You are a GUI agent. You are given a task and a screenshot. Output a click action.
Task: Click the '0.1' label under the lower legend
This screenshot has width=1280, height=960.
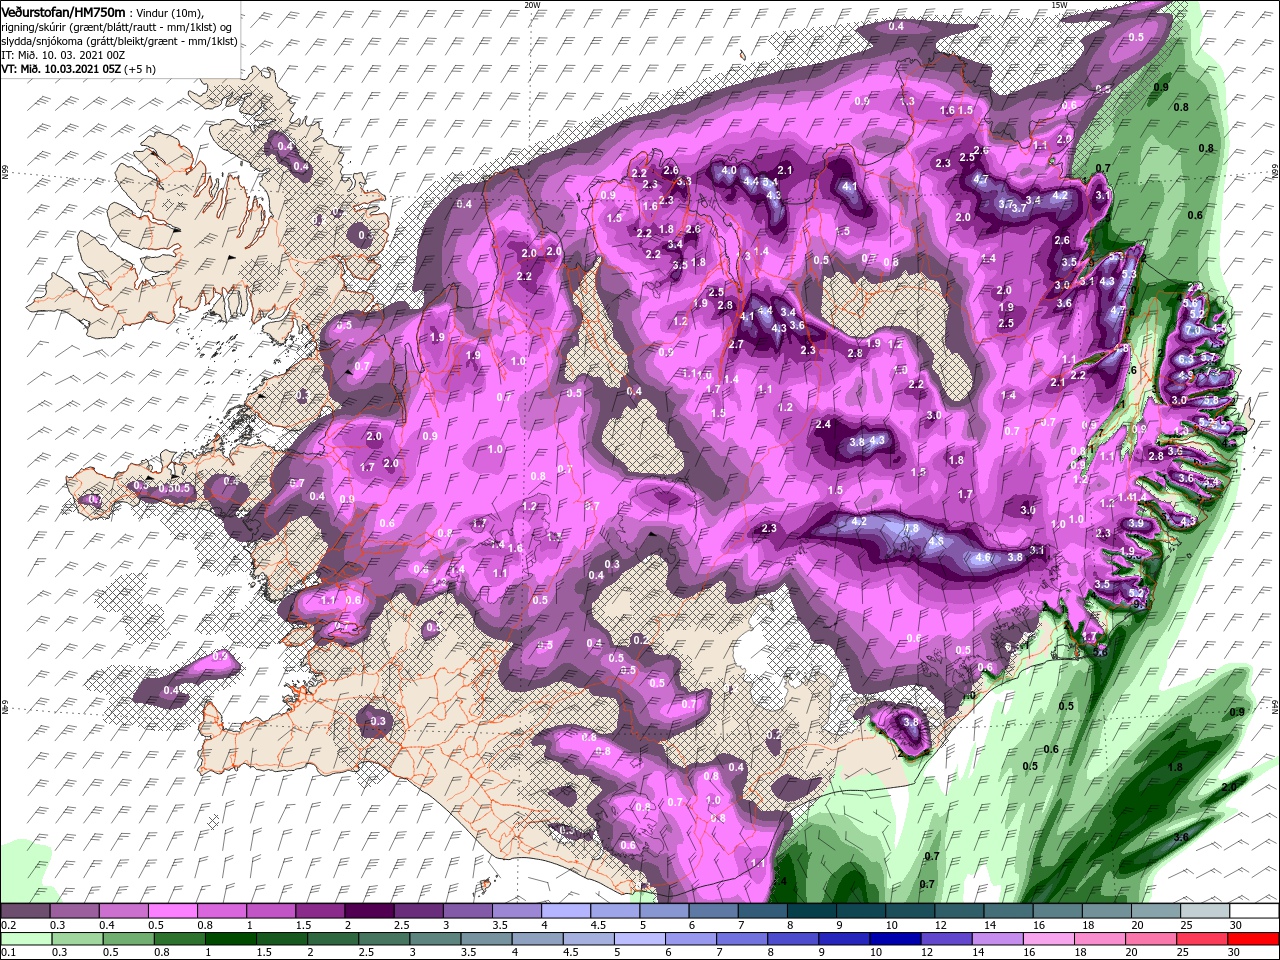click(8, 952)
